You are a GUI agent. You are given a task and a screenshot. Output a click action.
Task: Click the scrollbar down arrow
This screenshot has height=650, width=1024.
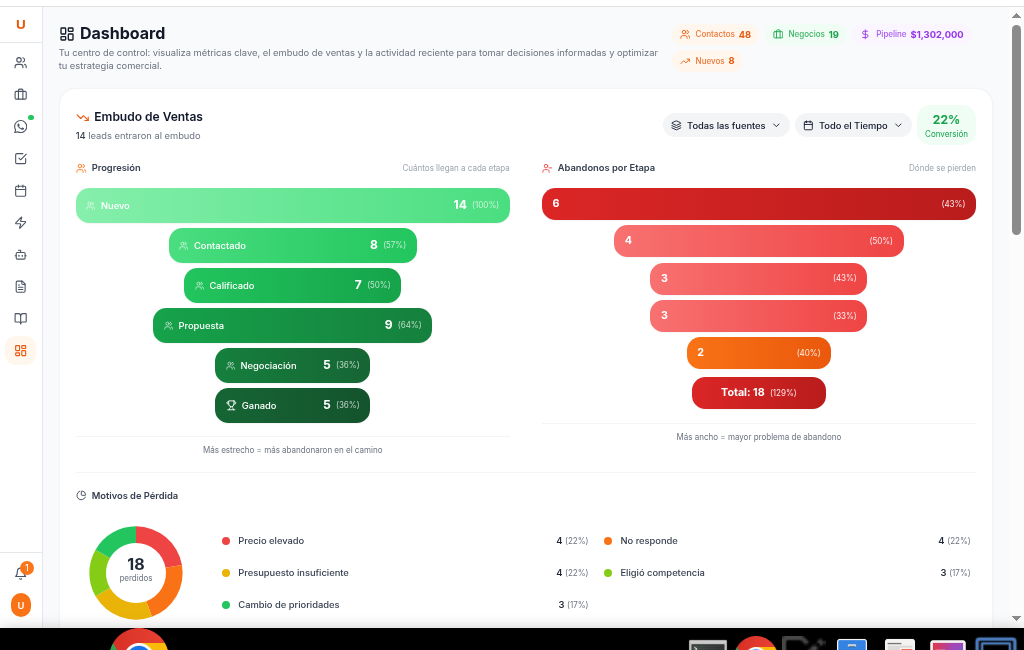tap(1016, 618)
